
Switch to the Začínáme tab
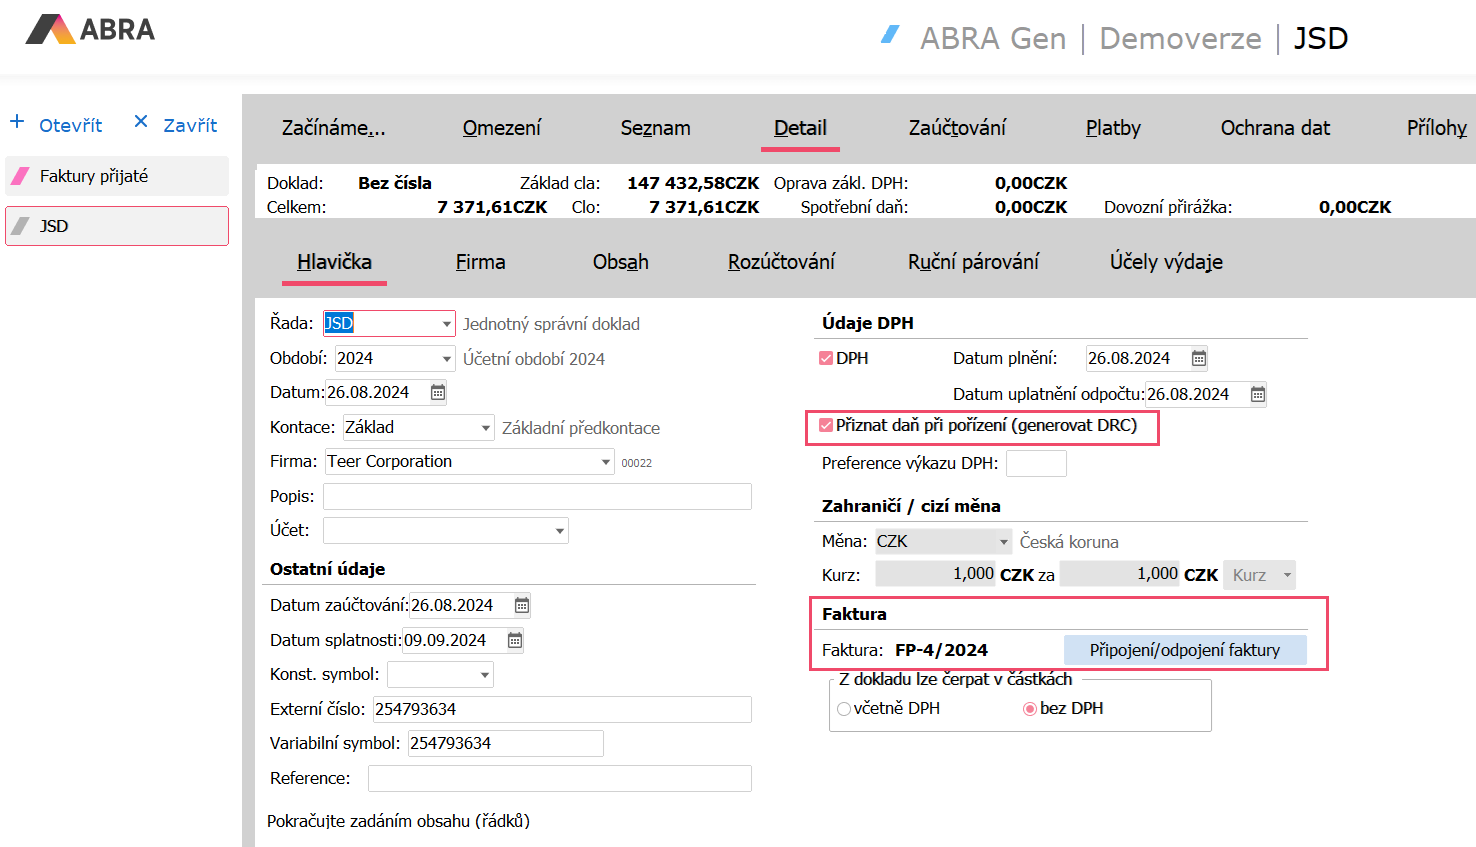[333, 128]
